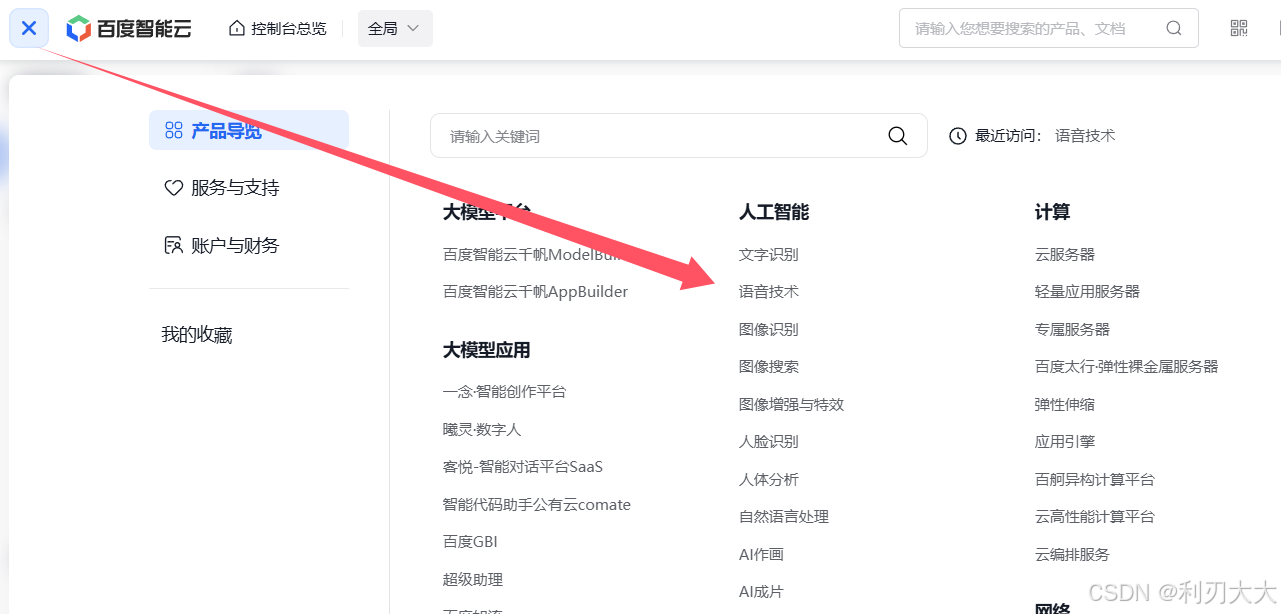
Task: Open 百舸异构计算平台
Action: (x=1095, y=480)
